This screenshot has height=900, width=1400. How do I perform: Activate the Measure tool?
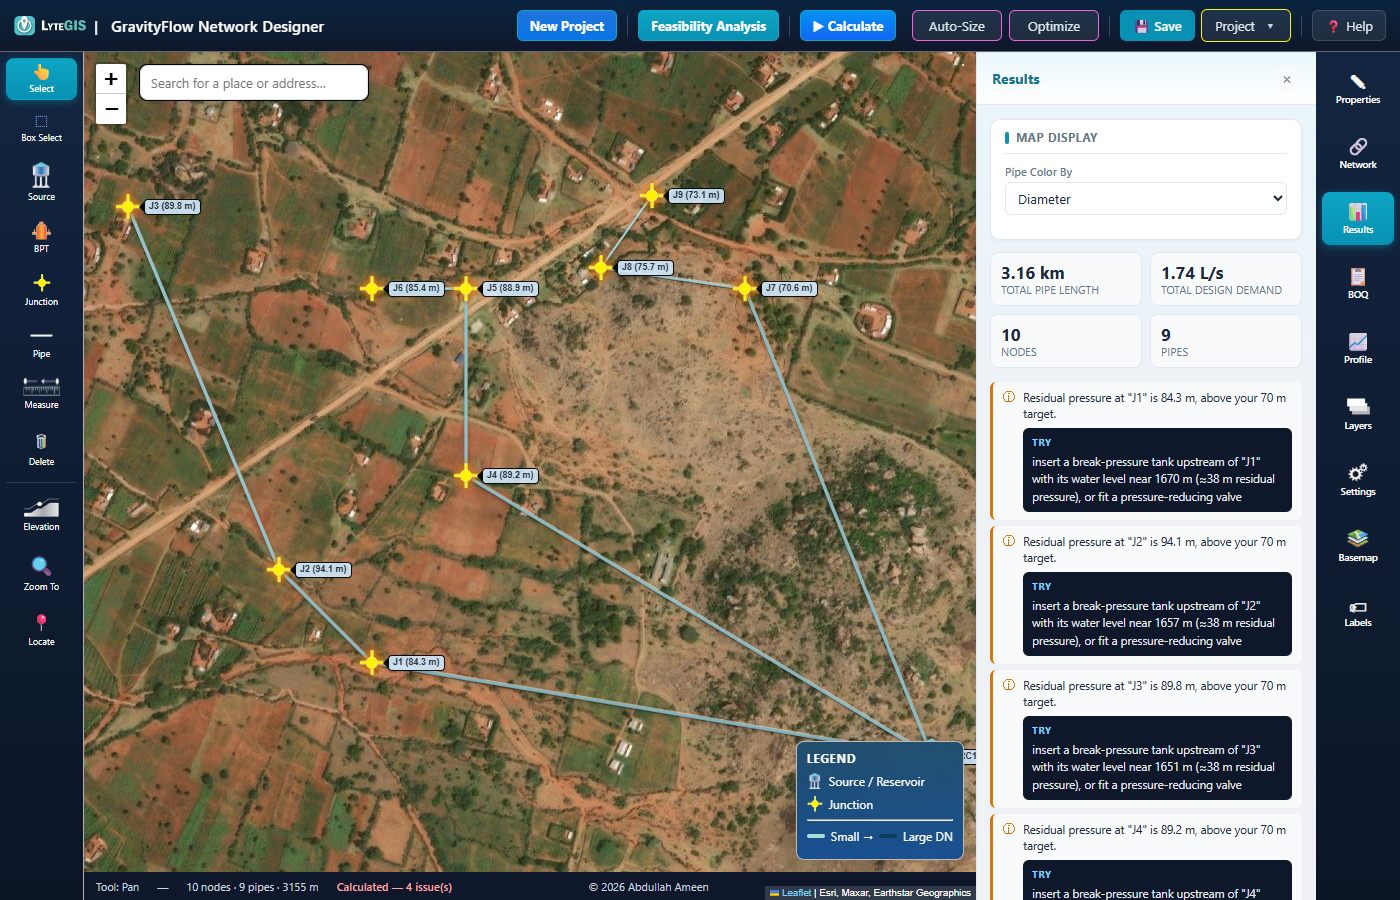pos(41,393)
